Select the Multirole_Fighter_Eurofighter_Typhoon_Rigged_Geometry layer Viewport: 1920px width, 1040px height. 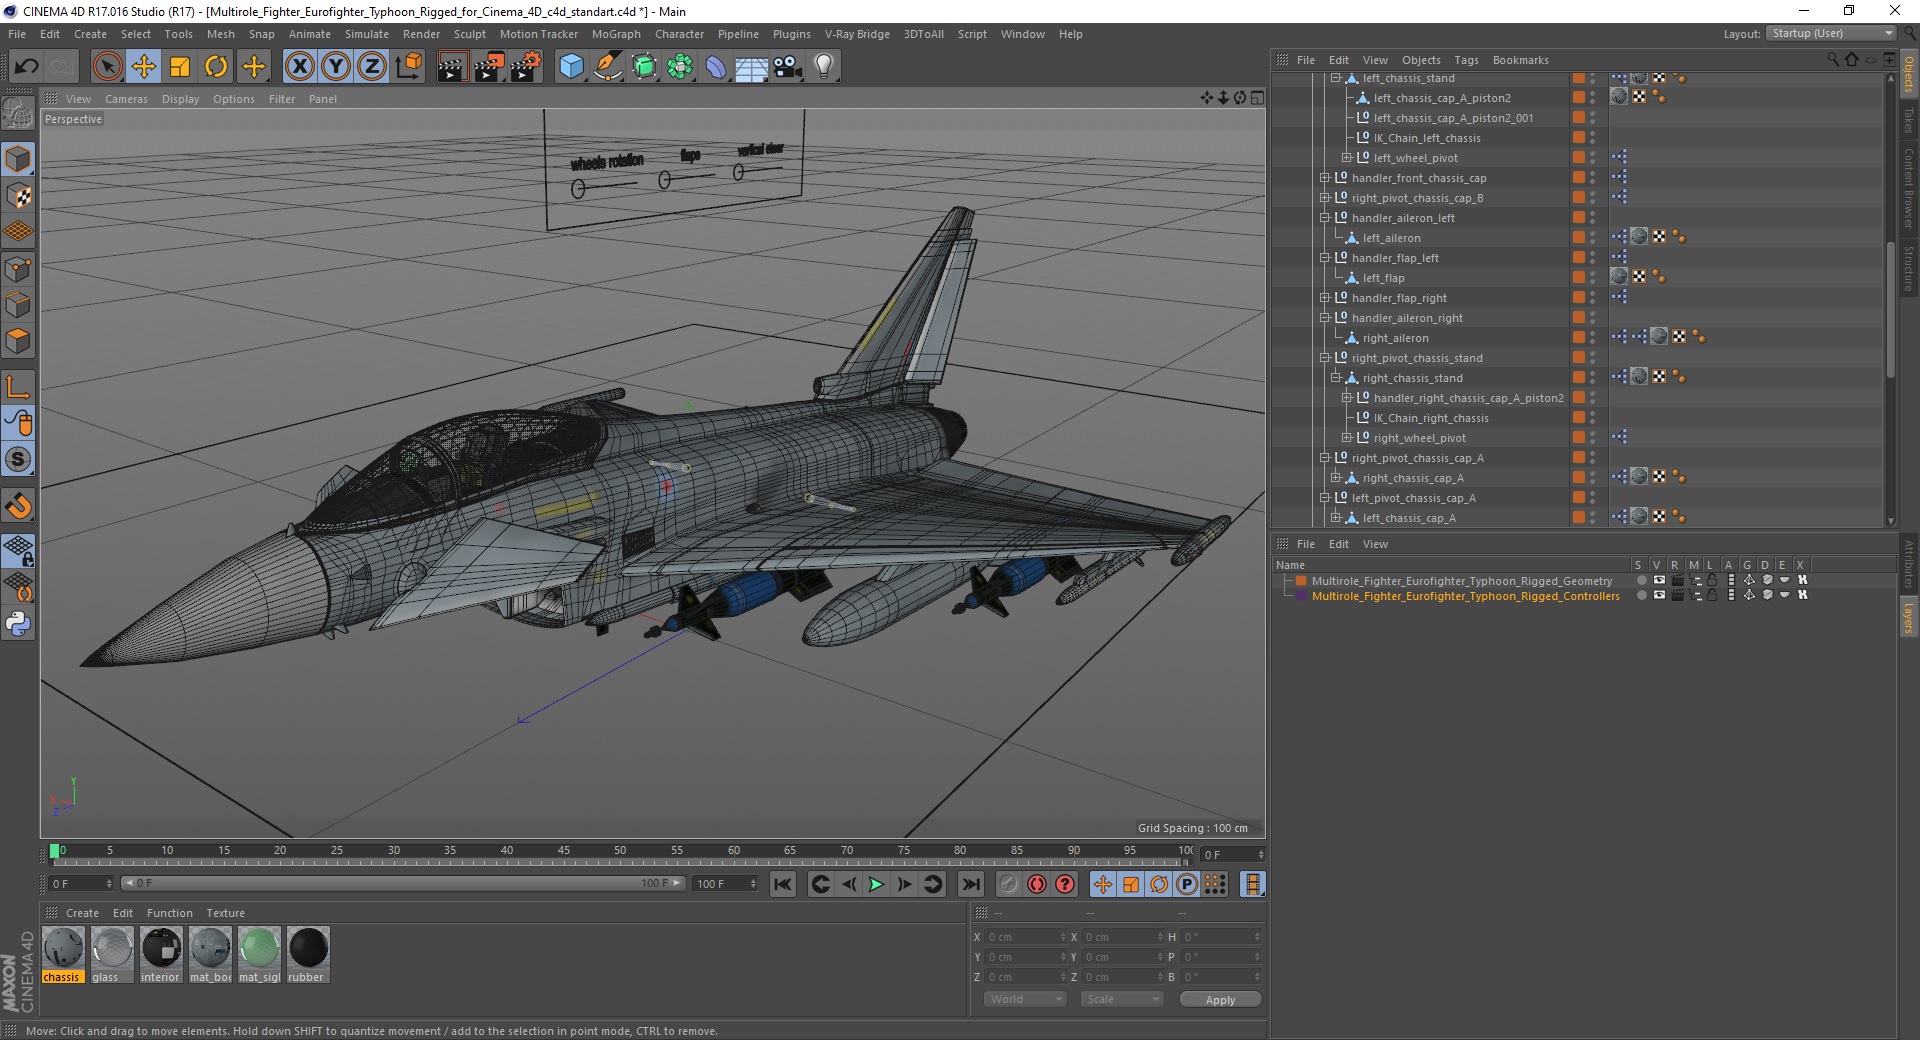tap(1461, 581)
